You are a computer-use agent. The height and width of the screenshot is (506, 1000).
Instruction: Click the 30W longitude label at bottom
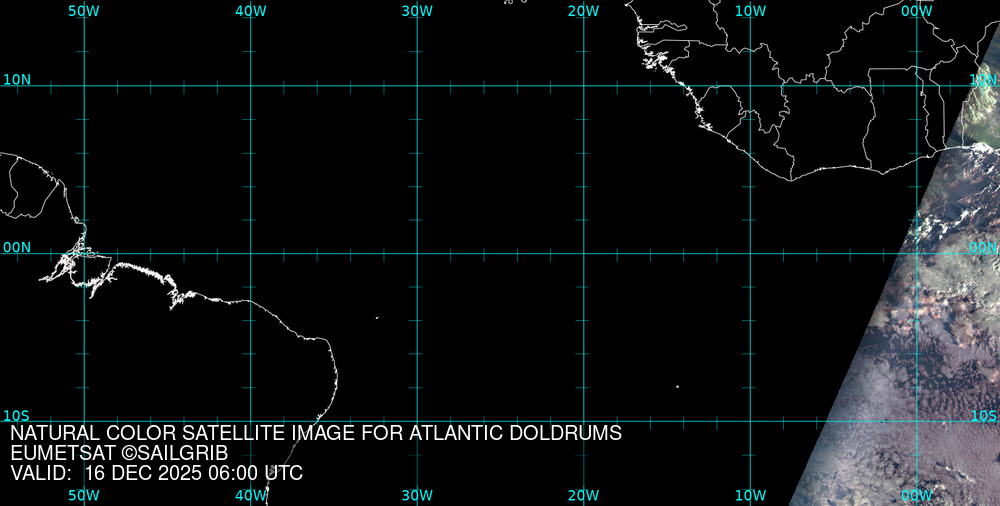pyautogui.click(x=417, y=495)
